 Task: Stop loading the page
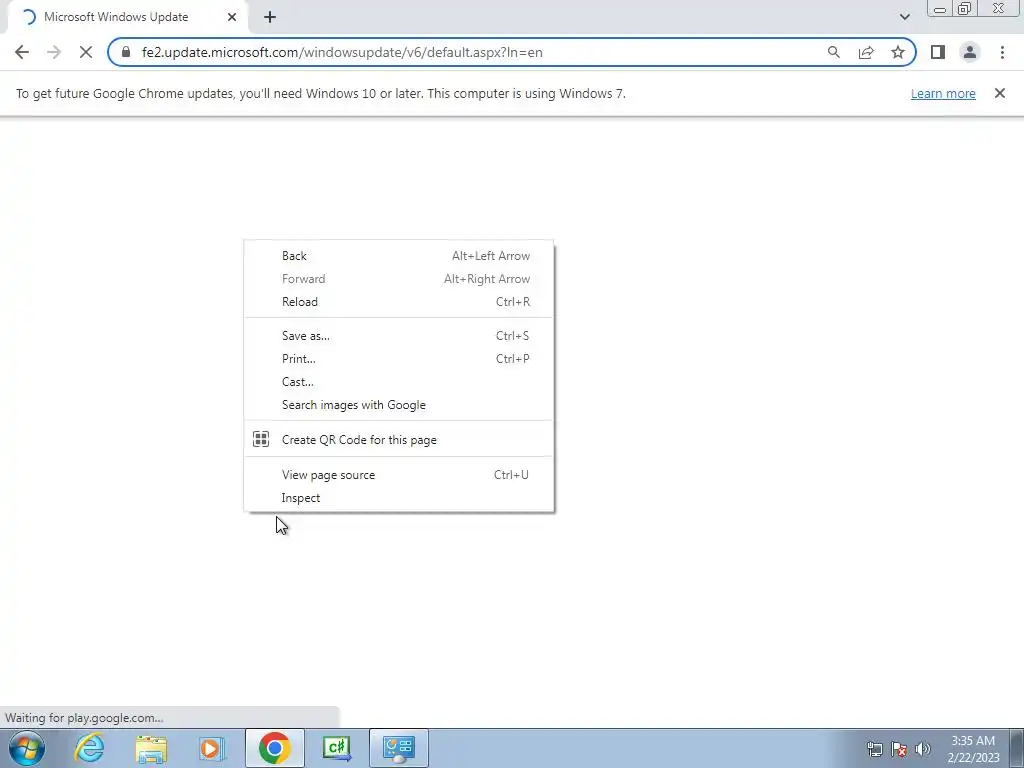point(86,52)
